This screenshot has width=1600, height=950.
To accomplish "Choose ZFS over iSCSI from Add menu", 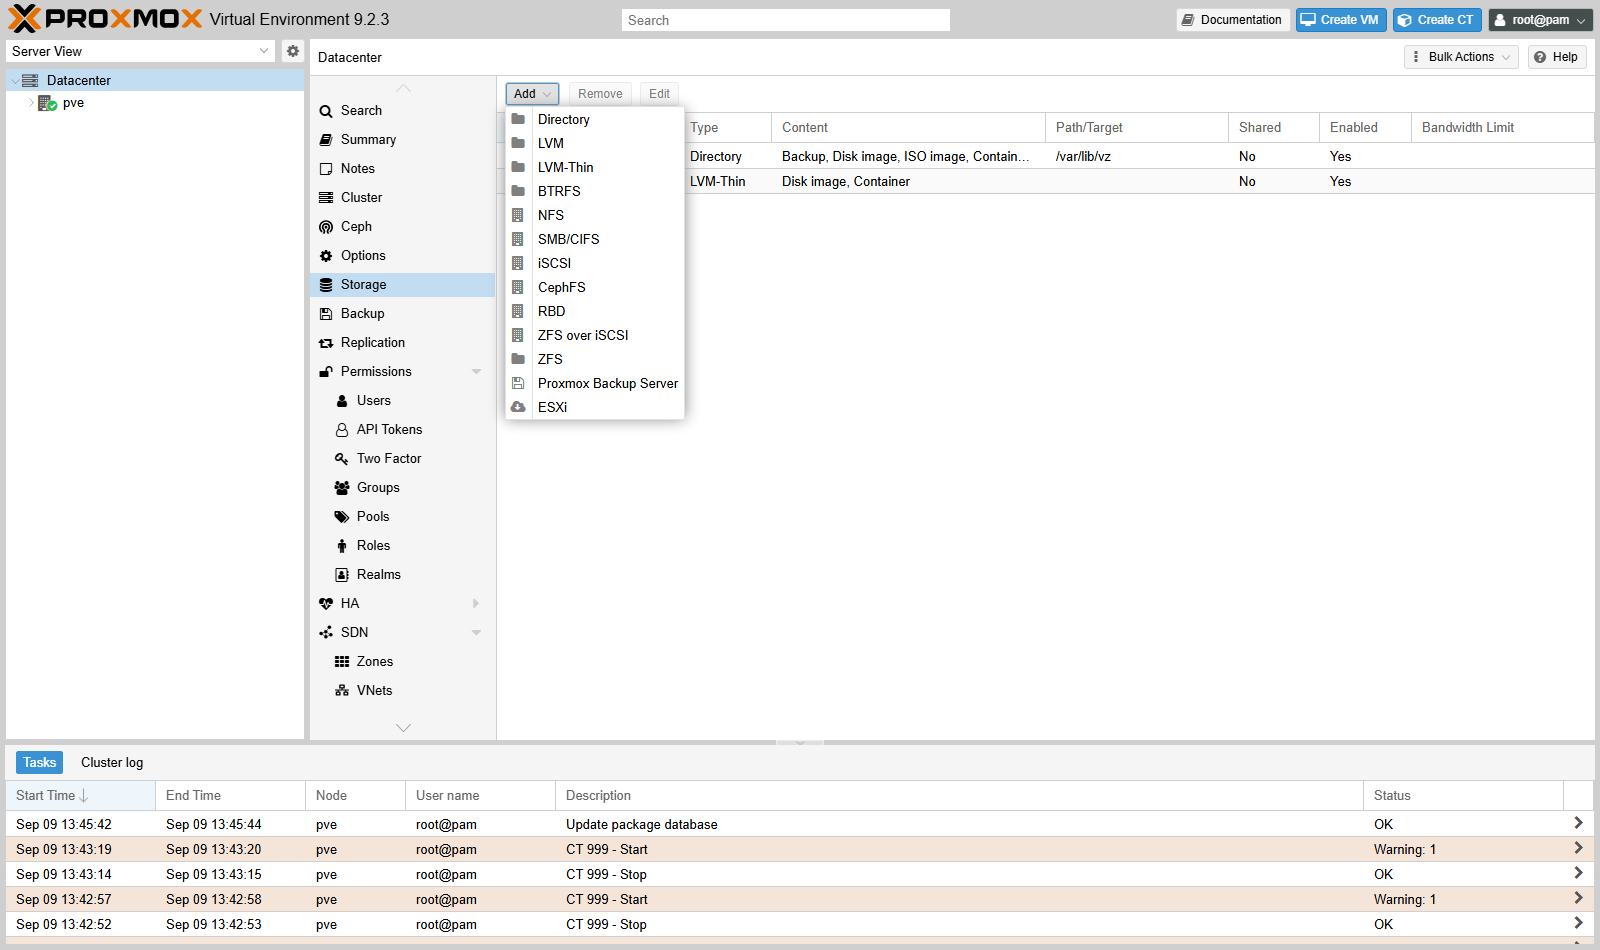I will coord(595,335).
